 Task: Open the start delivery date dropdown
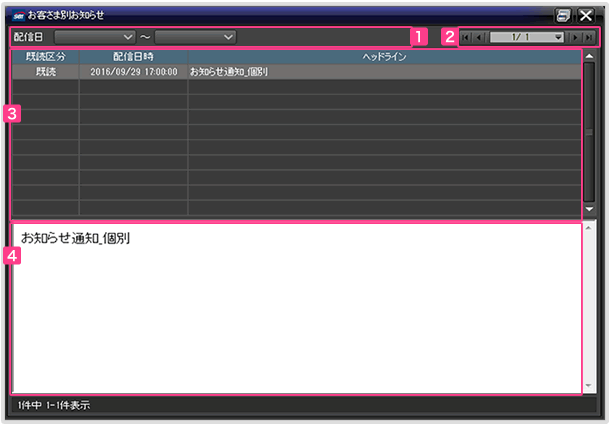[95, 37]
